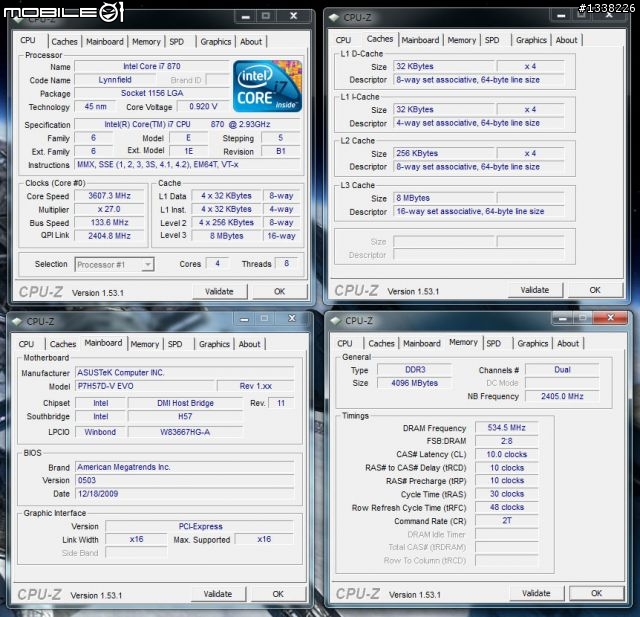Viewport: 640px width, 617px height.
Task: Click the Multiplier value 'x 27.0'
Action: pos(109,209)
